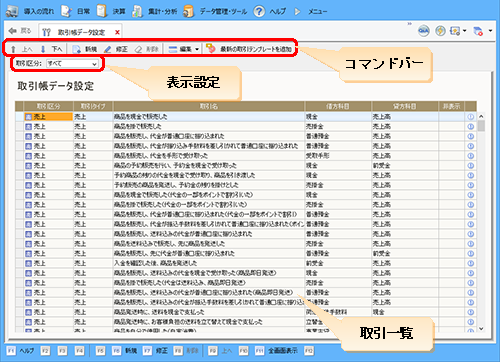Click 最新の取引テンプレートを追加 button

(x=249, y=49)
